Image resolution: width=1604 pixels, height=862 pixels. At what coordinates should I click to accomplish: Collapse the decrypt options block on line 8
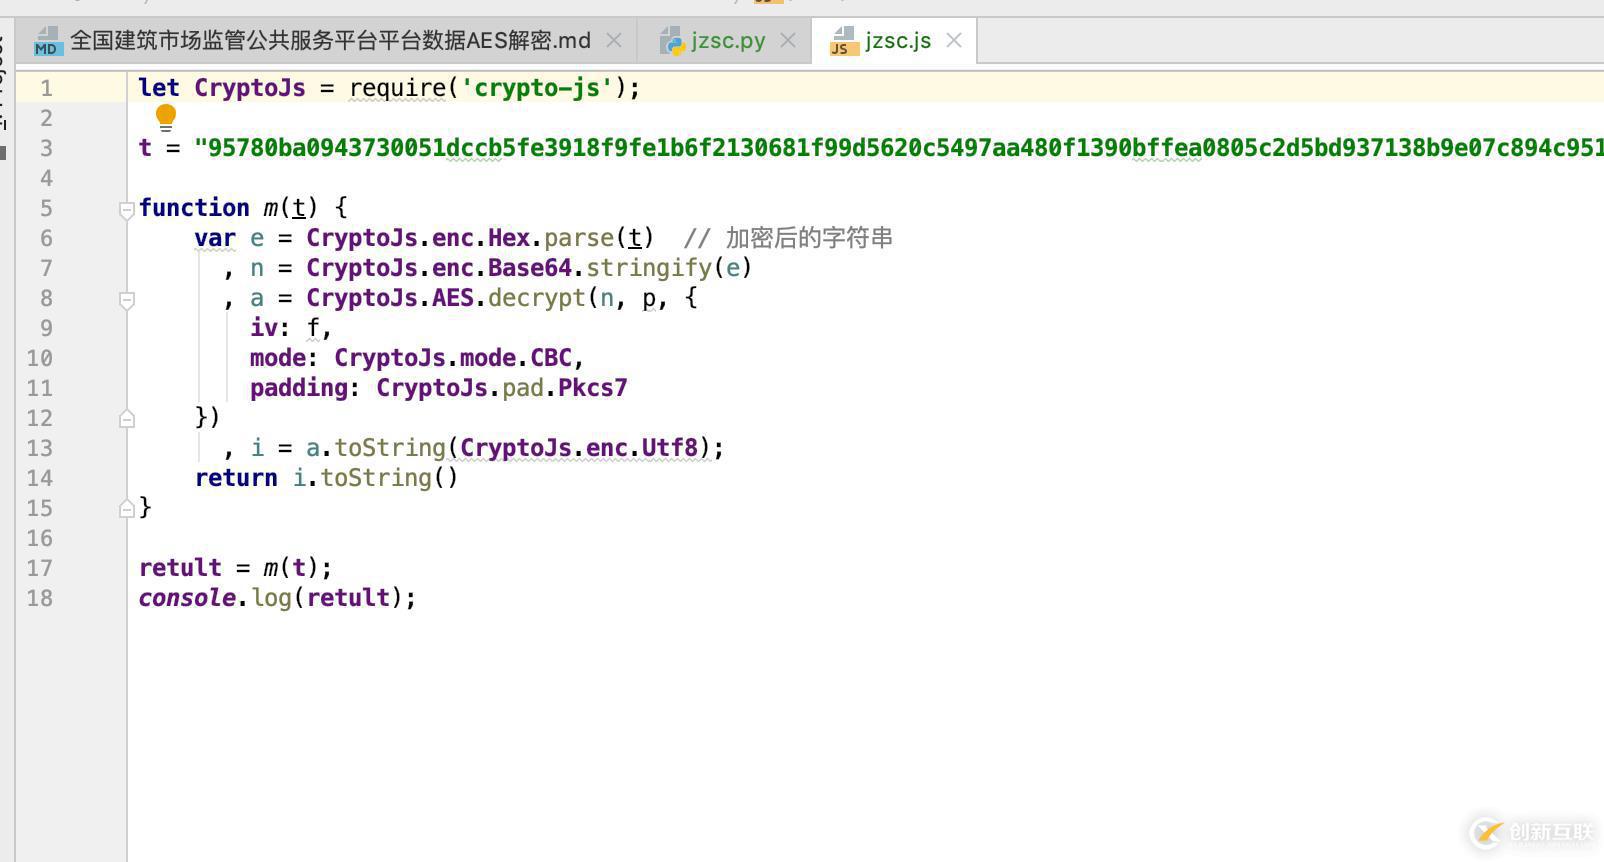click(127, 299)
